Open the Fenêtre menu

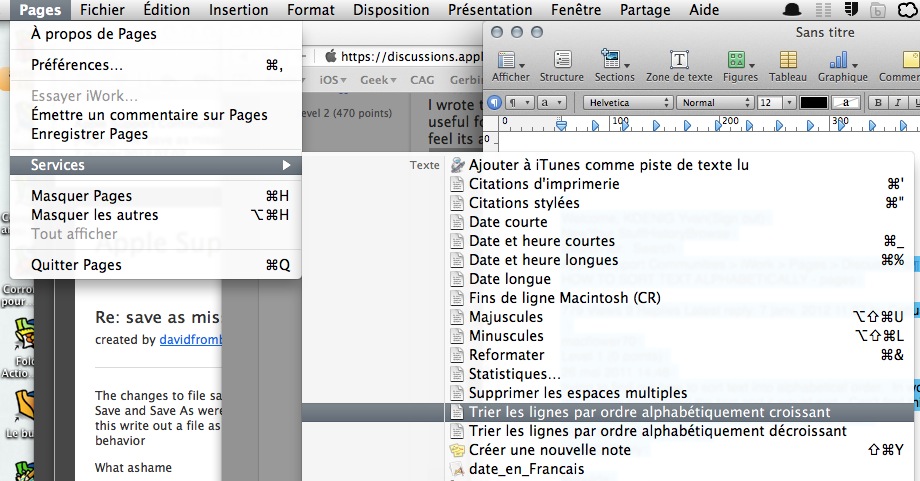[576, 10]
